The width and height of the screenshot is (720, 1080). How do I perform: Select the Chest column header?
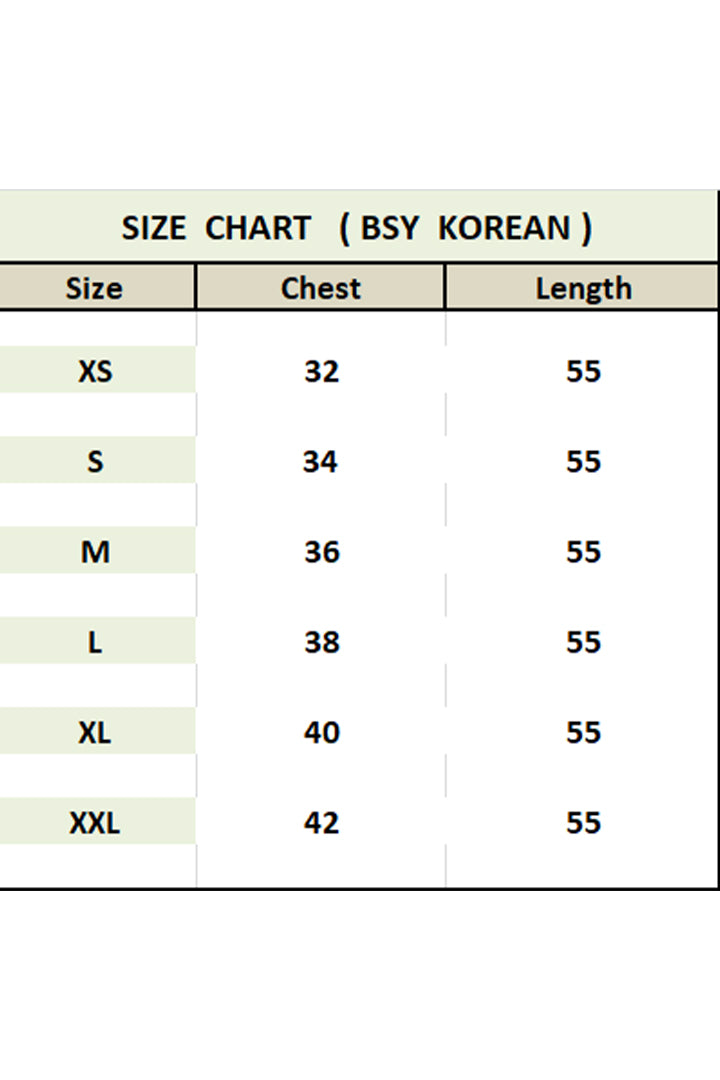pos(320,288)
